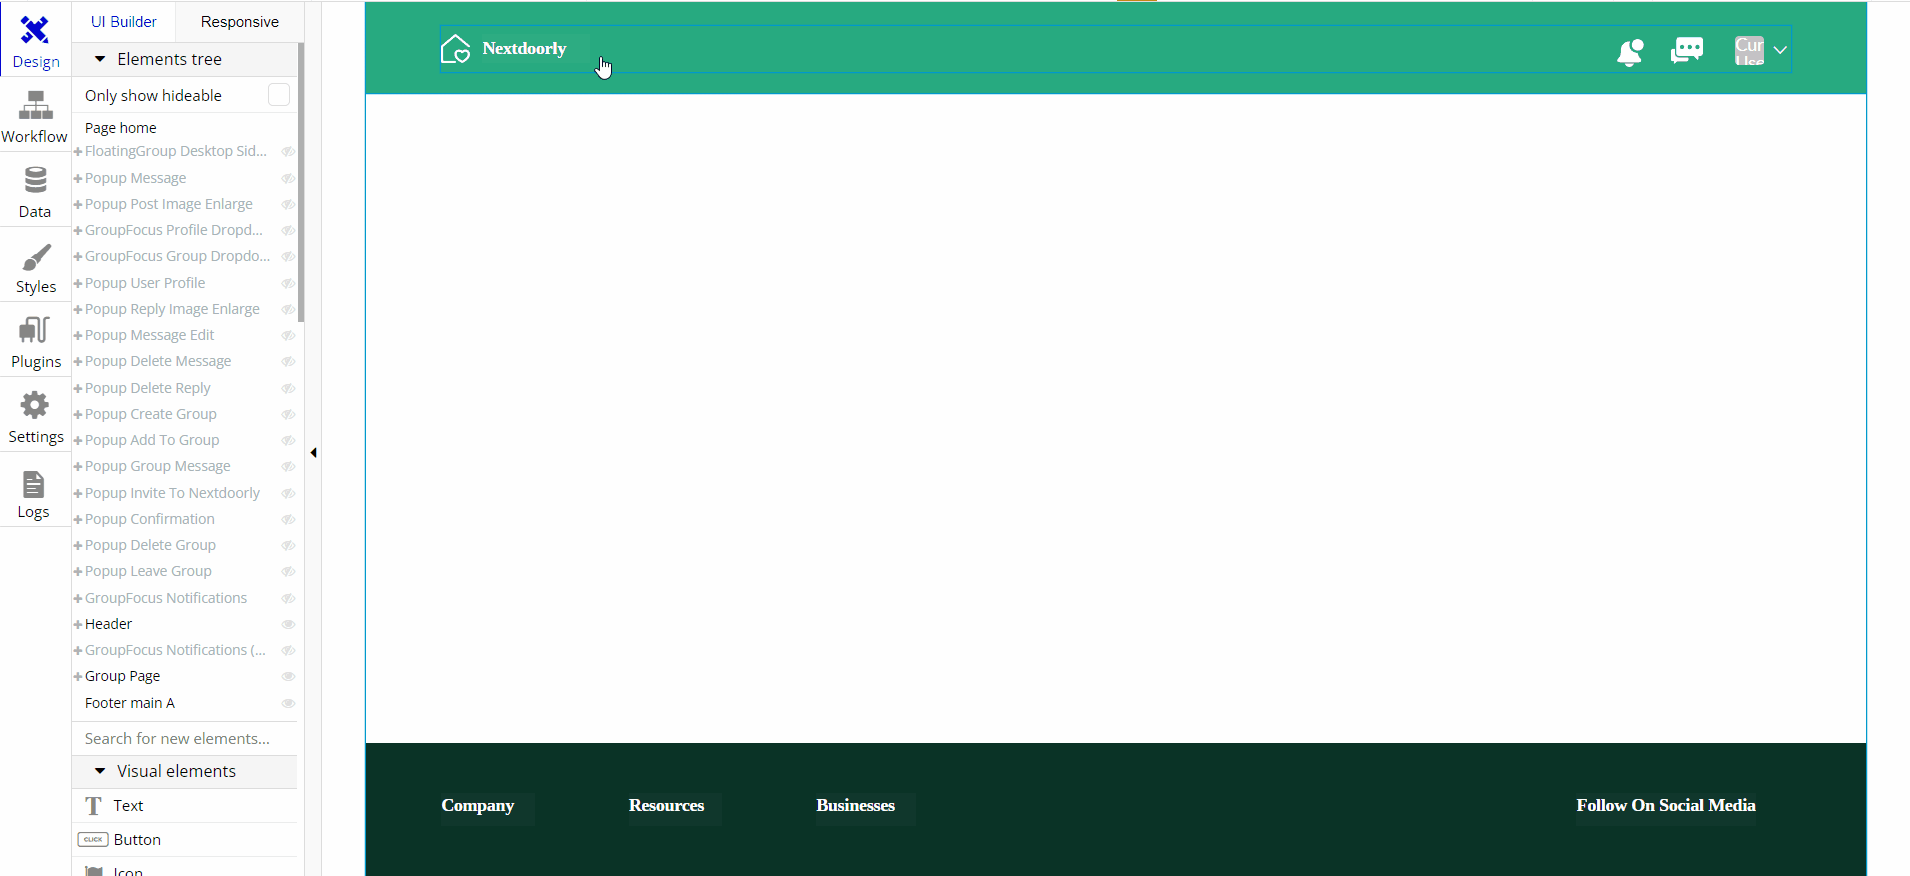Expand the Group Page tree node
The height and width of the screenshot is (876, 1910).
78,676
